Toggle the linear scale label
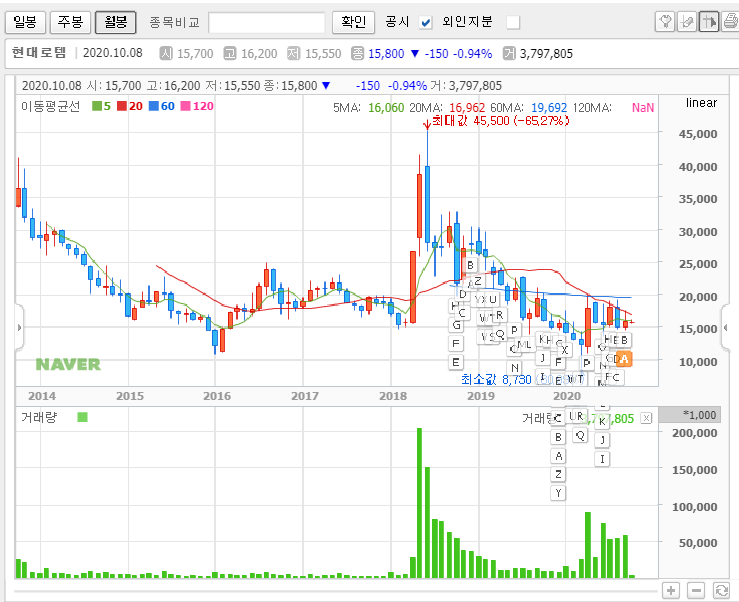Viewport: 739px width, 602px height. (x=701, y=103)
